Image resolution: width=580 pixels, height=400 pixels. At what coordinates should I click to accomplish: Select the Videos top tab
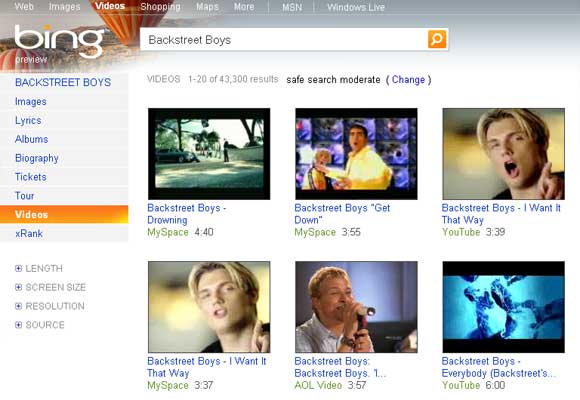tap(110, 6)
